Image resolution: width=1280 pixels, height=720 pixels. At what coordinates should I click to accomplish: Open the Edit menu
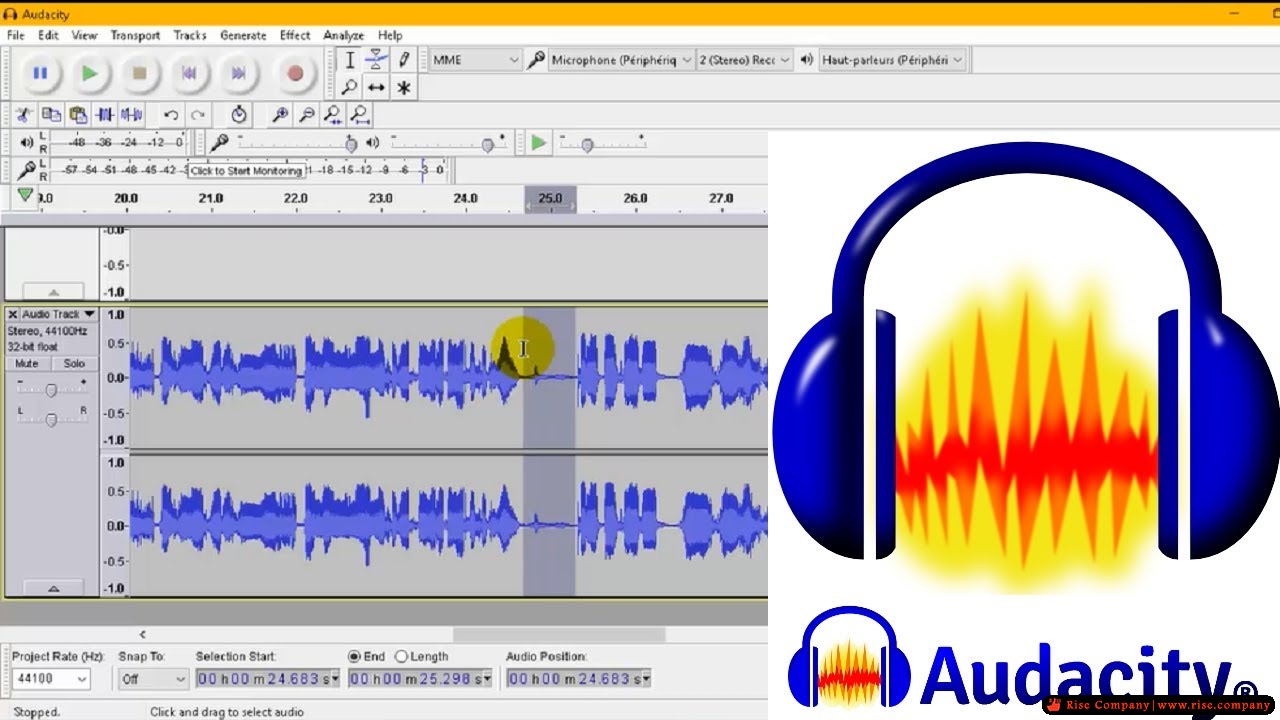pos(48,35)
